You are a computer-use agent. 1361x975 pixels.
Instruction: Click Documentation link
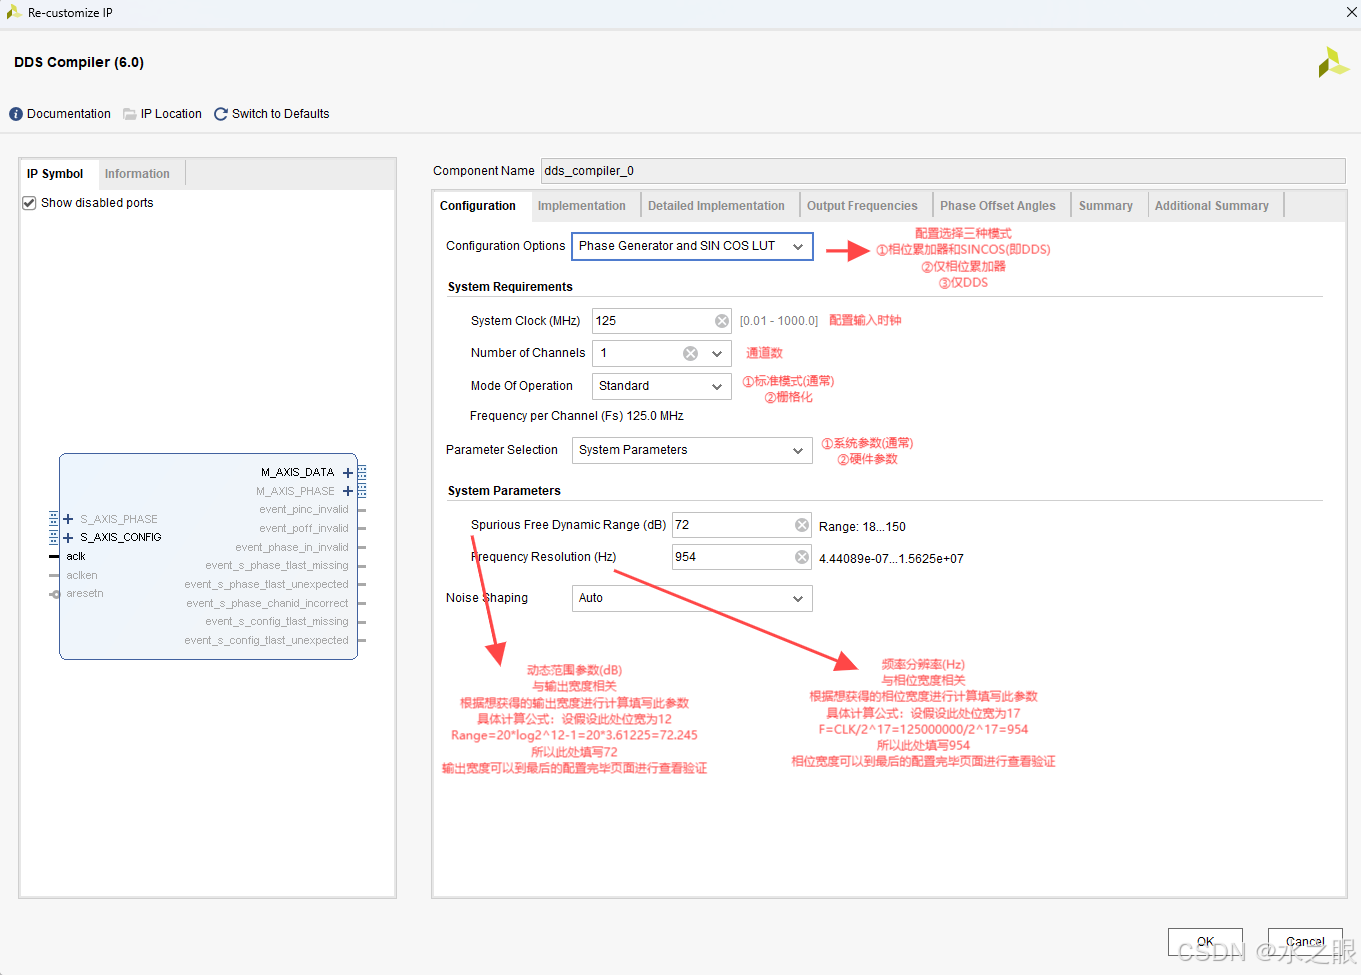(x=69, y=114)
